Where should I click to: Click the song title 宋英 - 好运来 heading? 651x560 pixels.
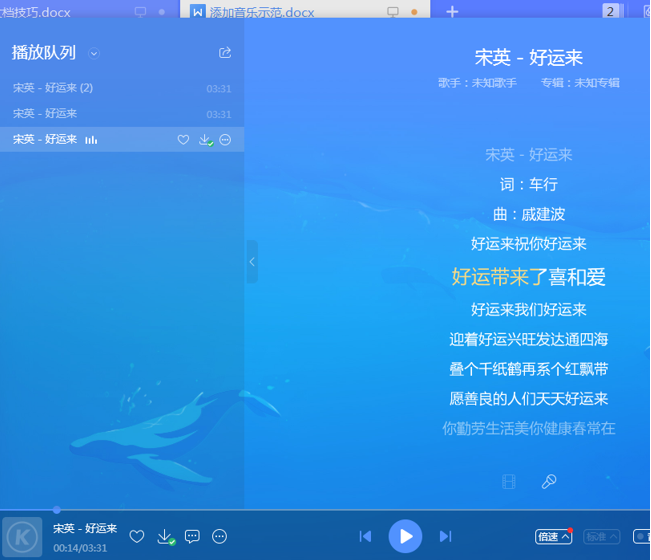(x=529, y=58)
